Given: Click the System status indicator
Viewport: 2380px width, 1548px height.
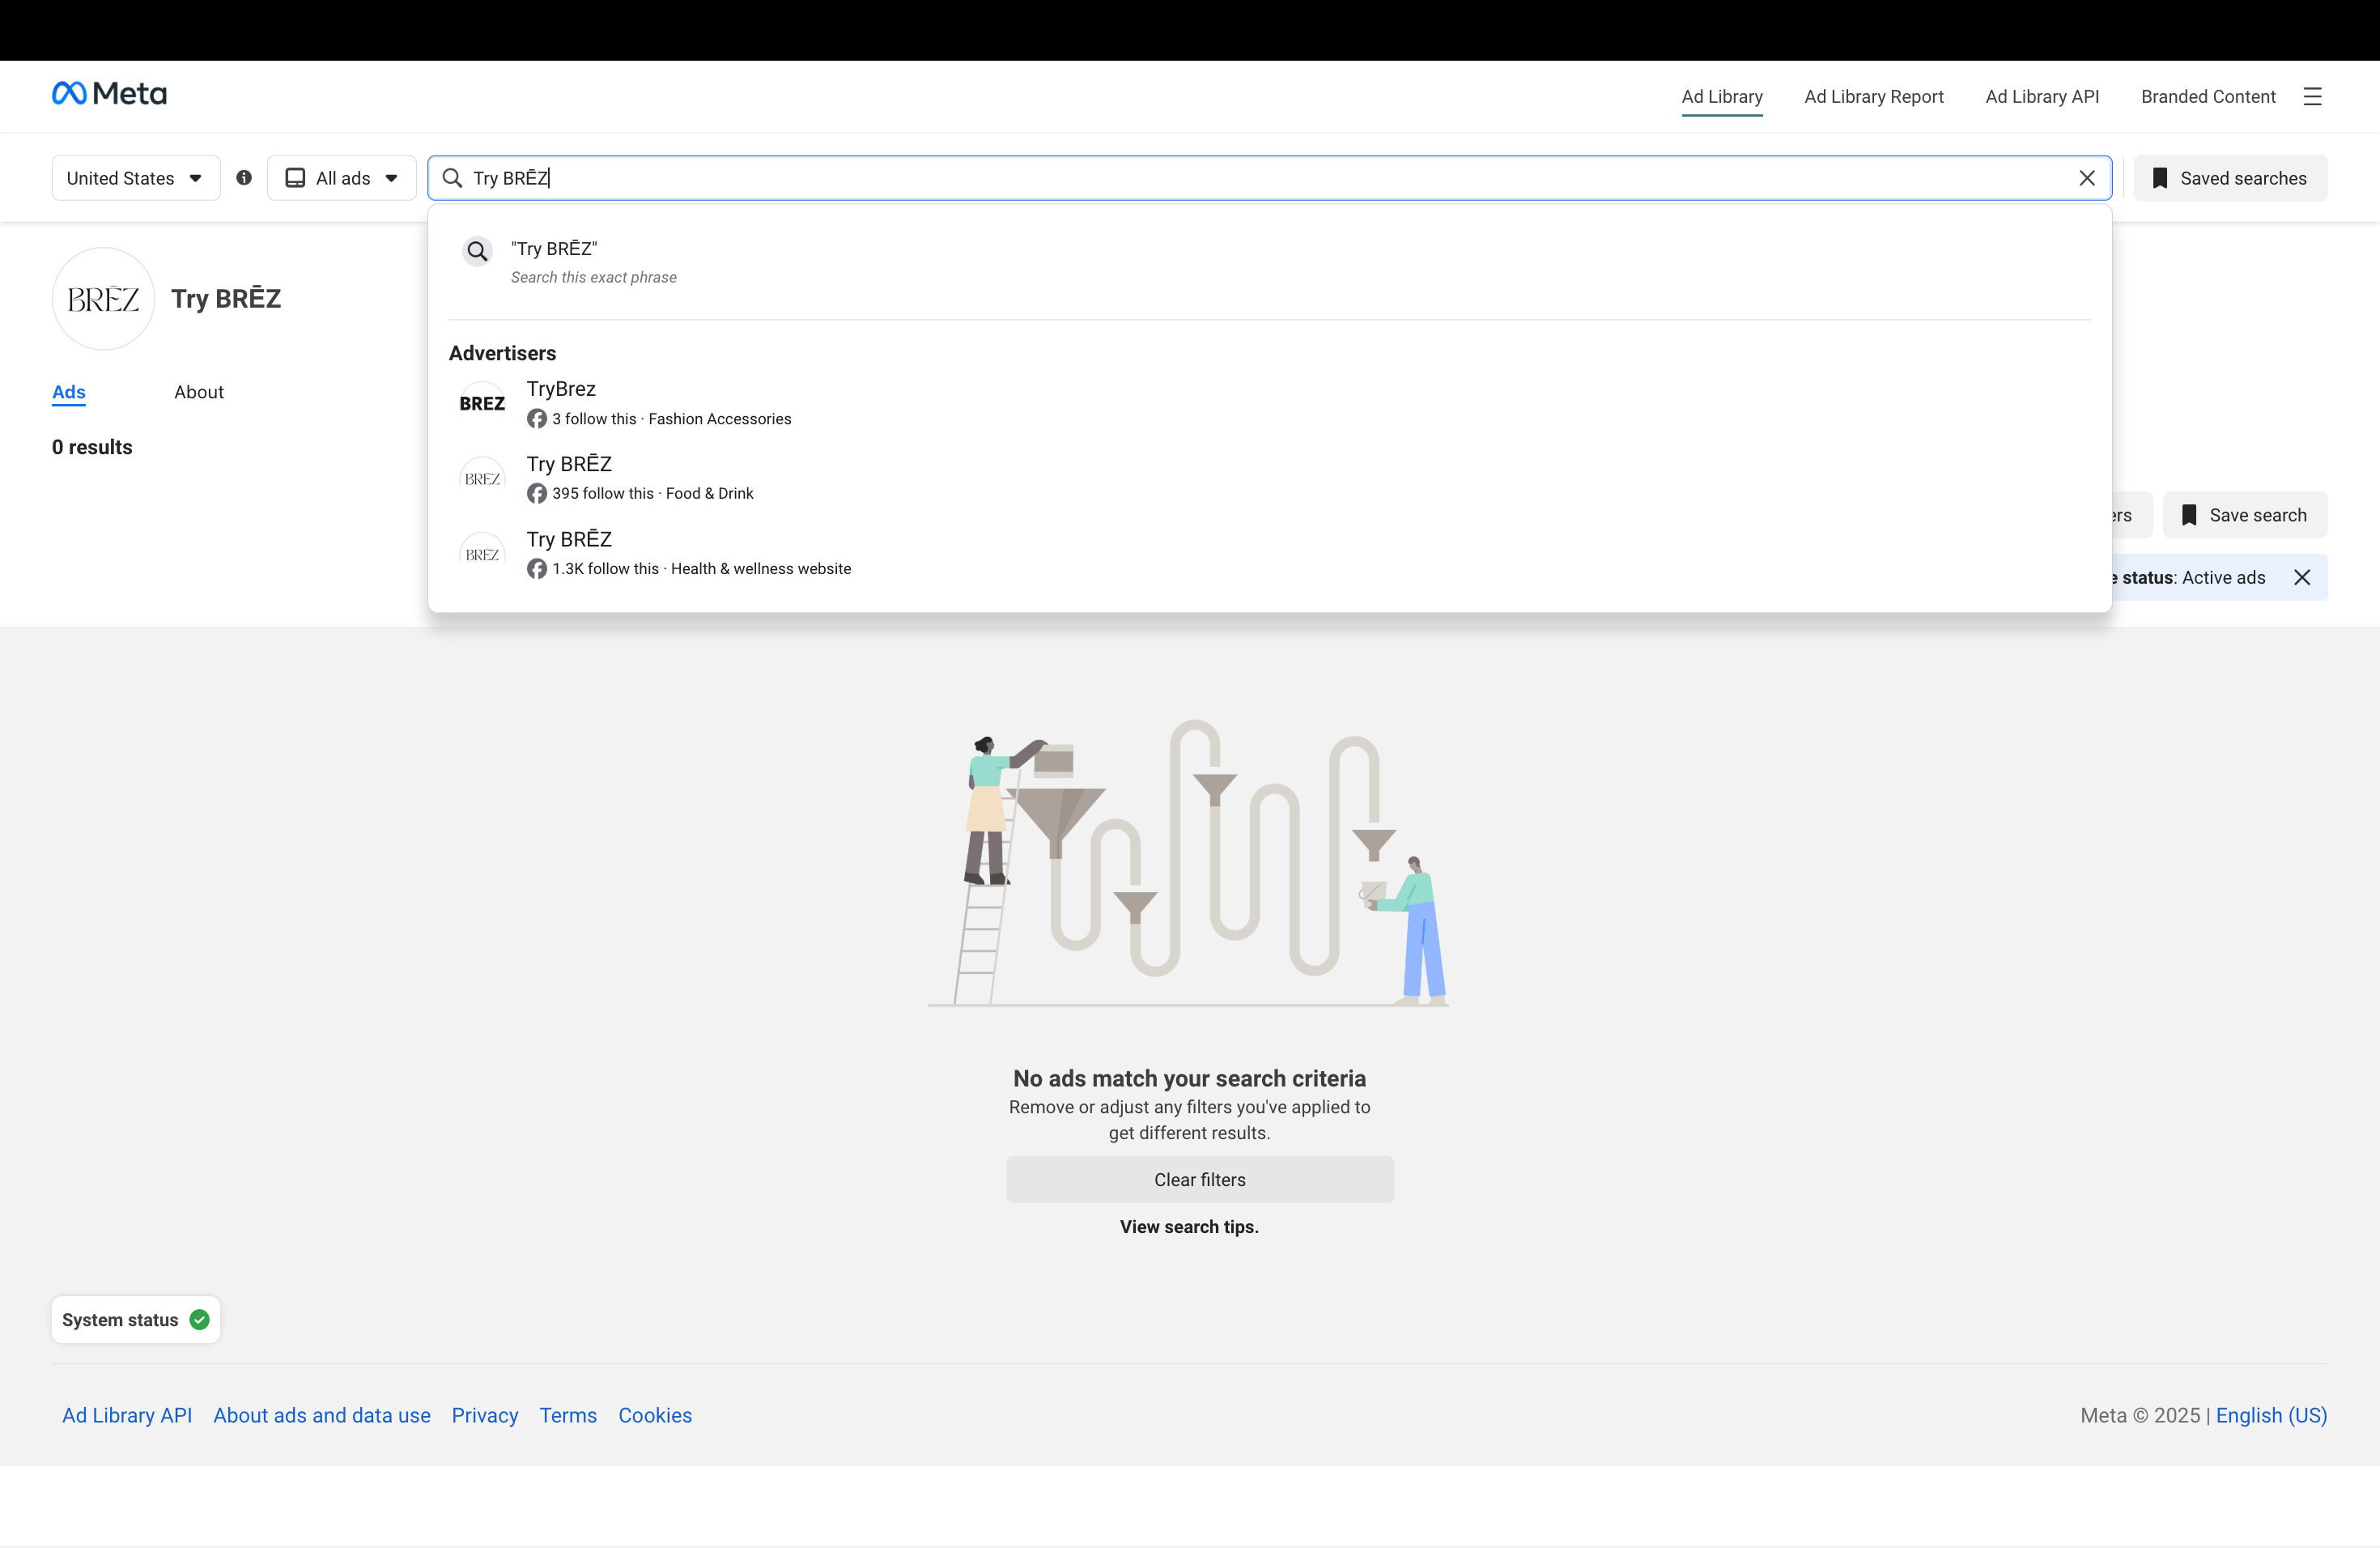Looking at the screenshot, I should 135,1320.
